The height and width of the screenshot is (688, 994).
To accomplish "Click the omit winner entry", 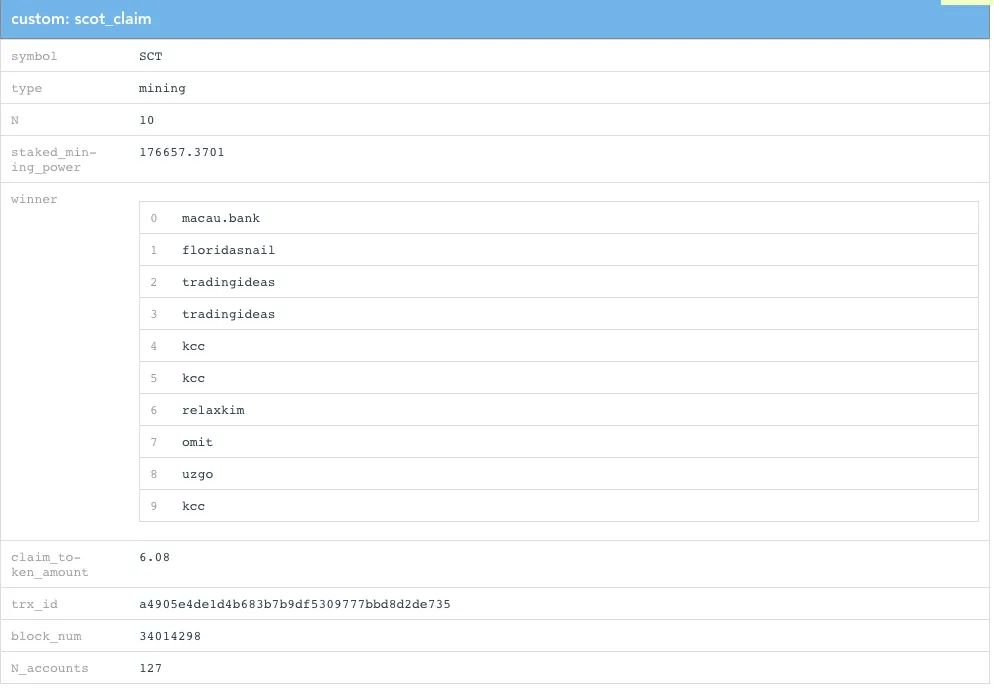I will pyautogui.click(x=196, y=441).
